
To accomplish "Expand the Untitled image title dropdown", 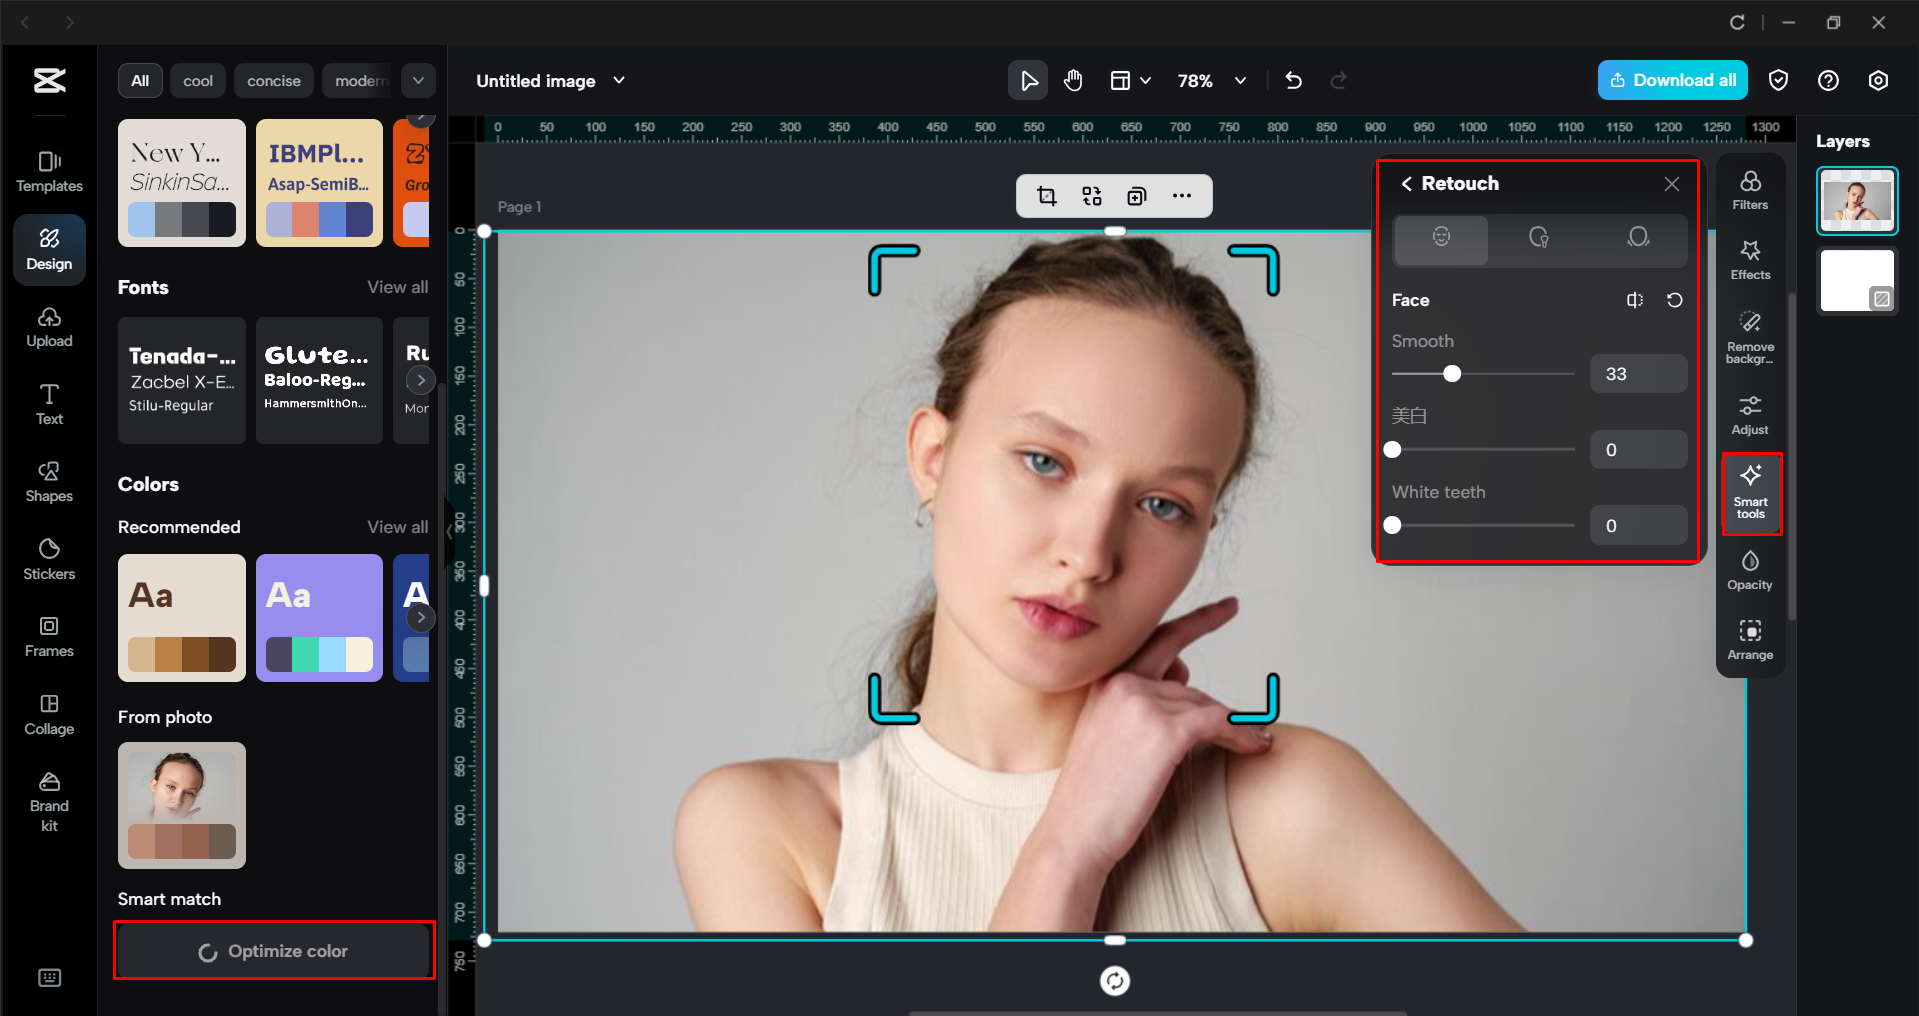I will pos(619,80).
